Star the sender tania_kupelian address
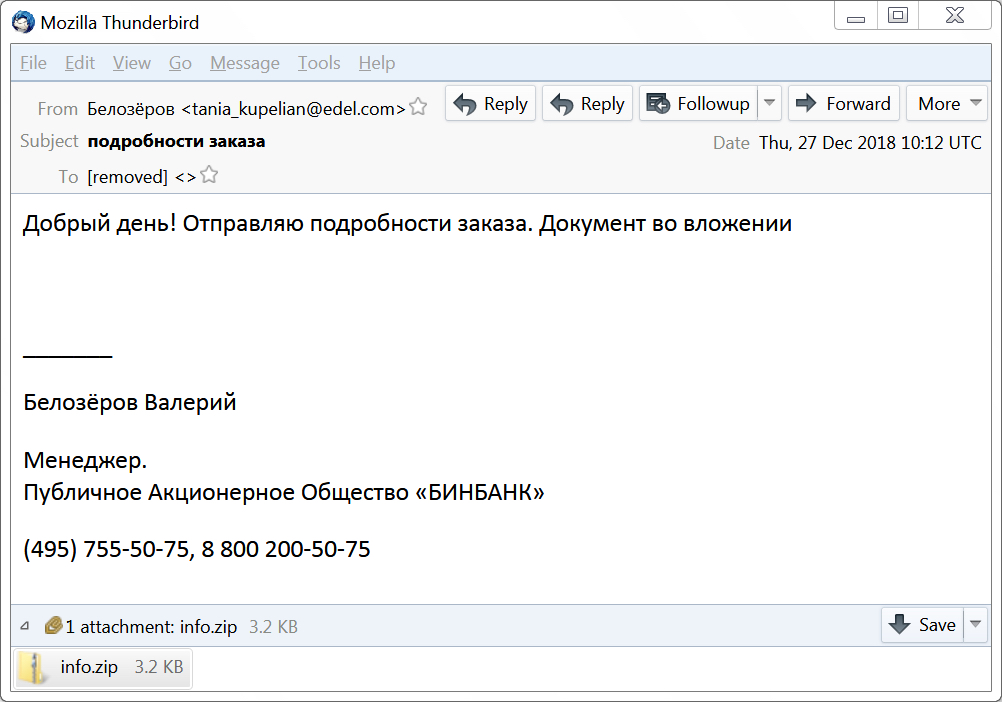1002x702 pixels. coord(418,106)
